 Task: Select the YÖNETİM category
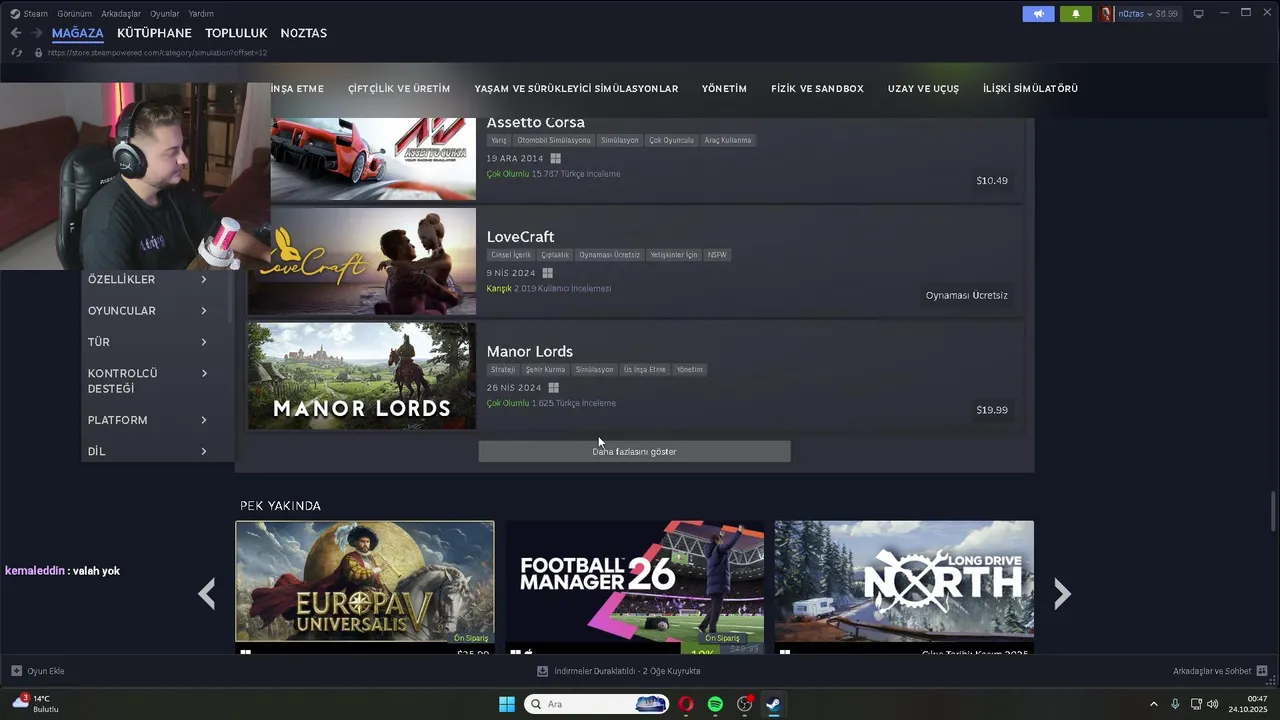click(x=725, y=89)
